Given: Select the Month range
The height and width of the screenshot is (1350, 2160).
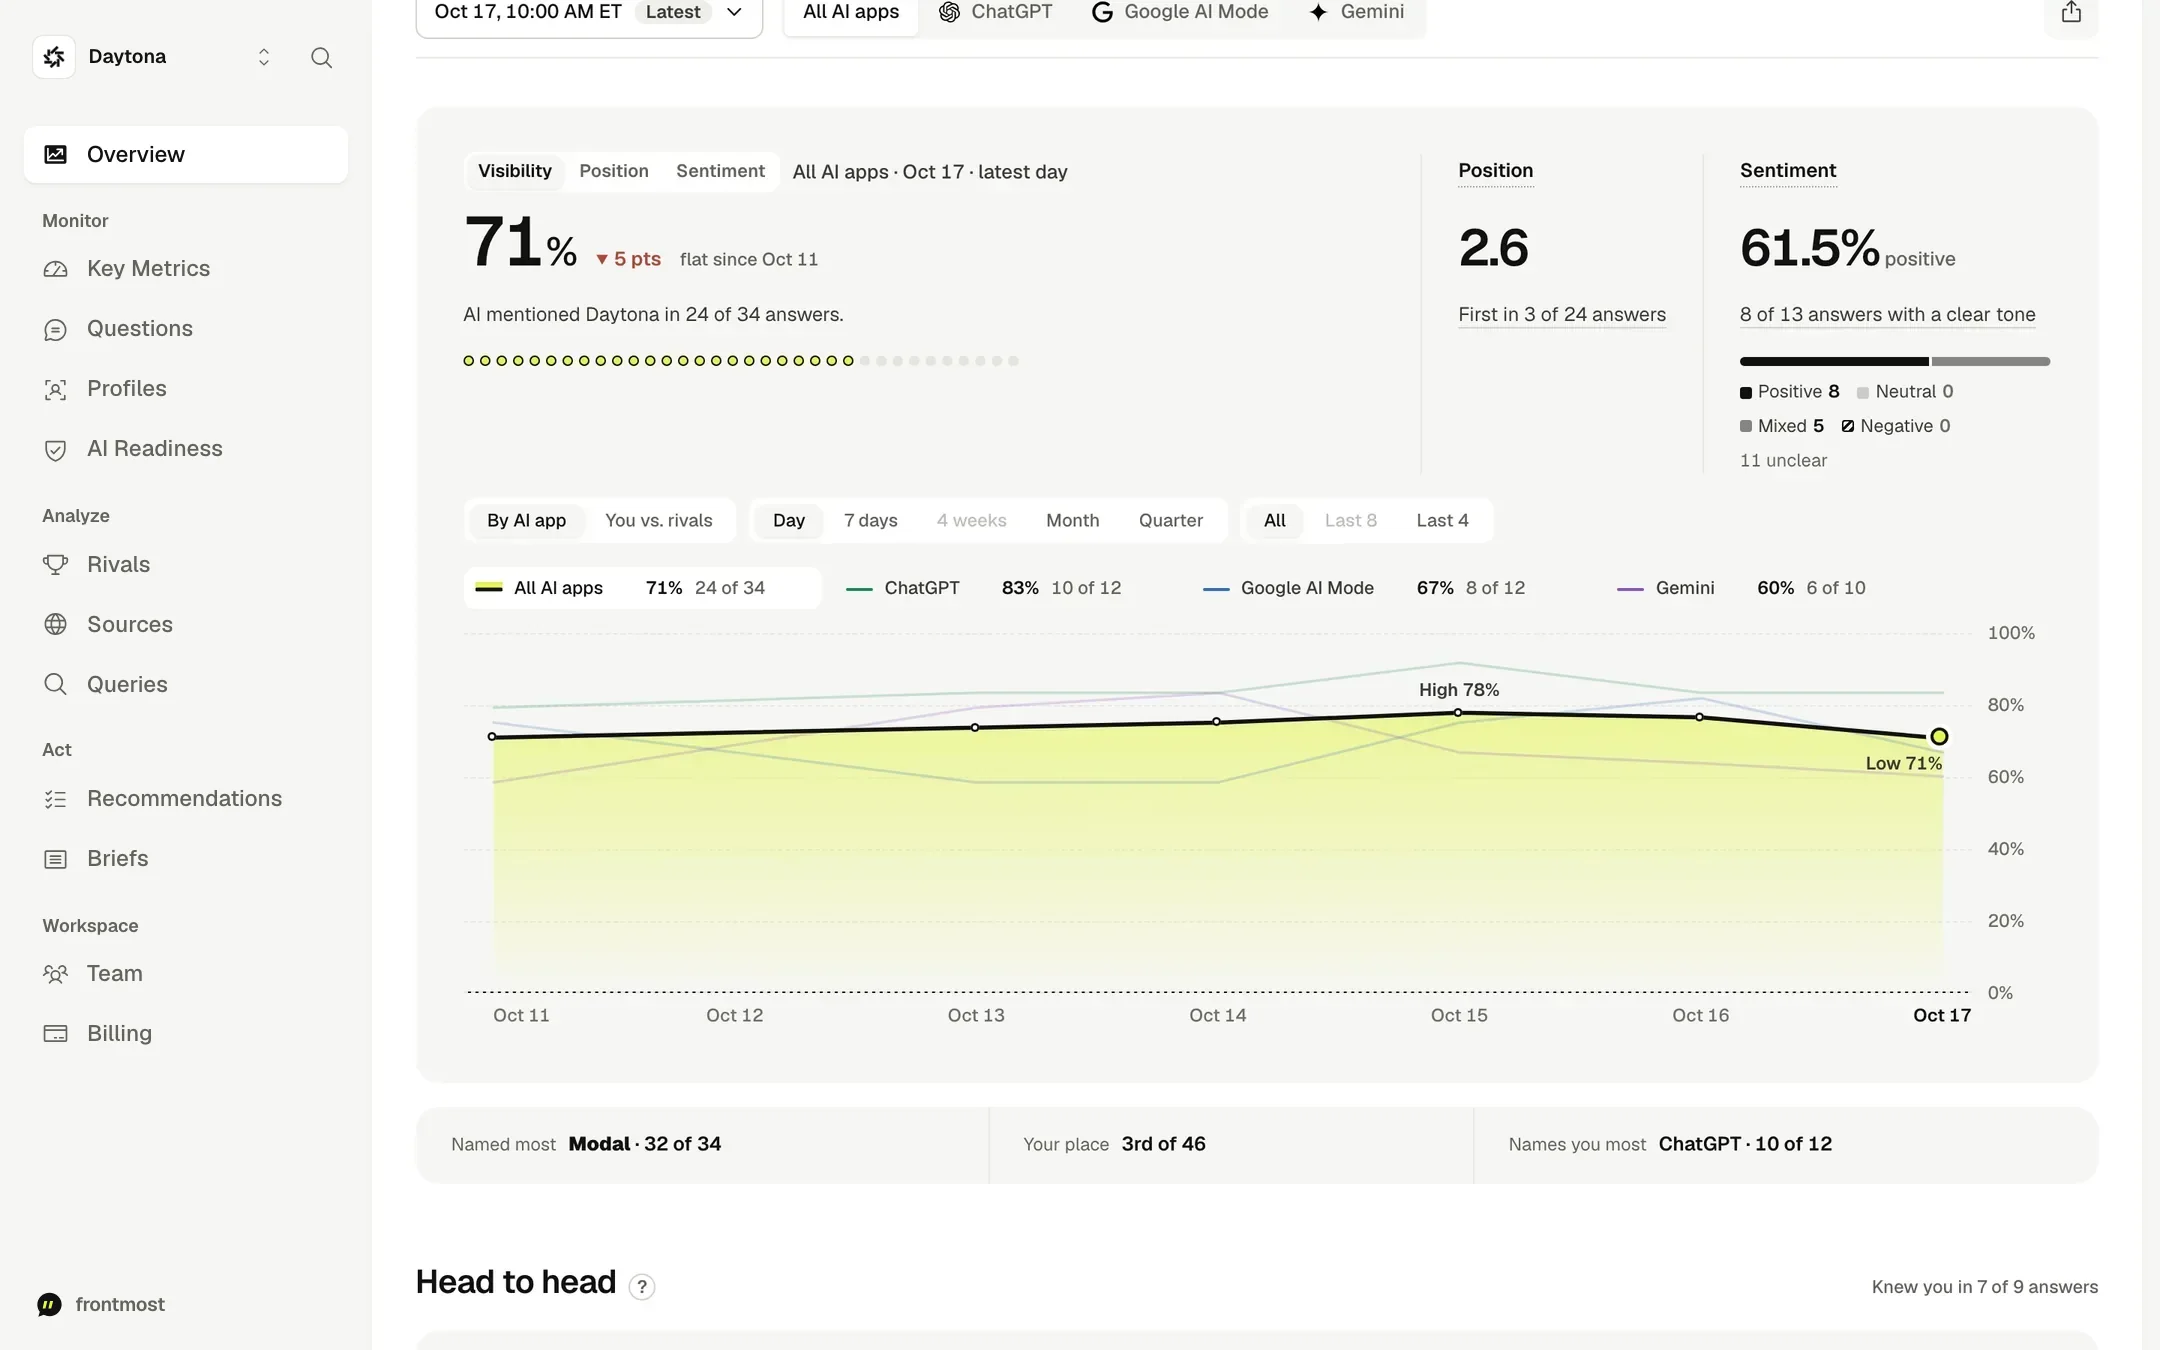Looking at the screenshot, I should pyautogui.click(x=1072, y=521).
